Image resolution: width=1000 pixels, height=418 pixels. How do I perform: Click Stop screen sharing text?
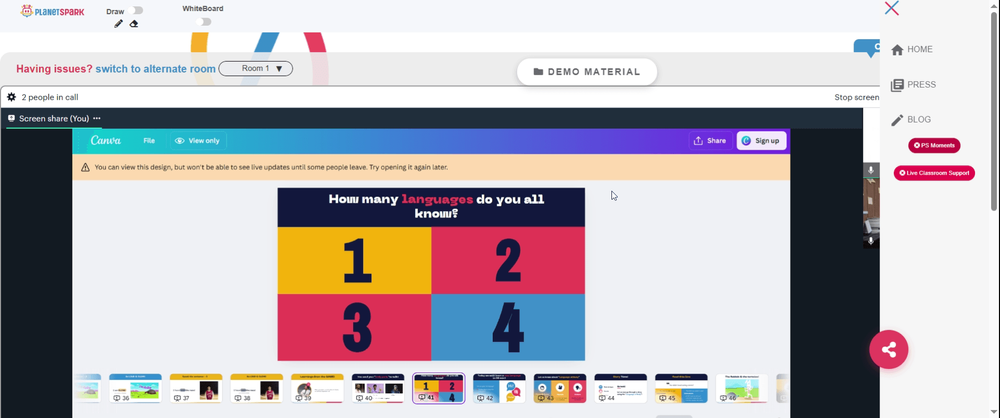tap(857, 98)
